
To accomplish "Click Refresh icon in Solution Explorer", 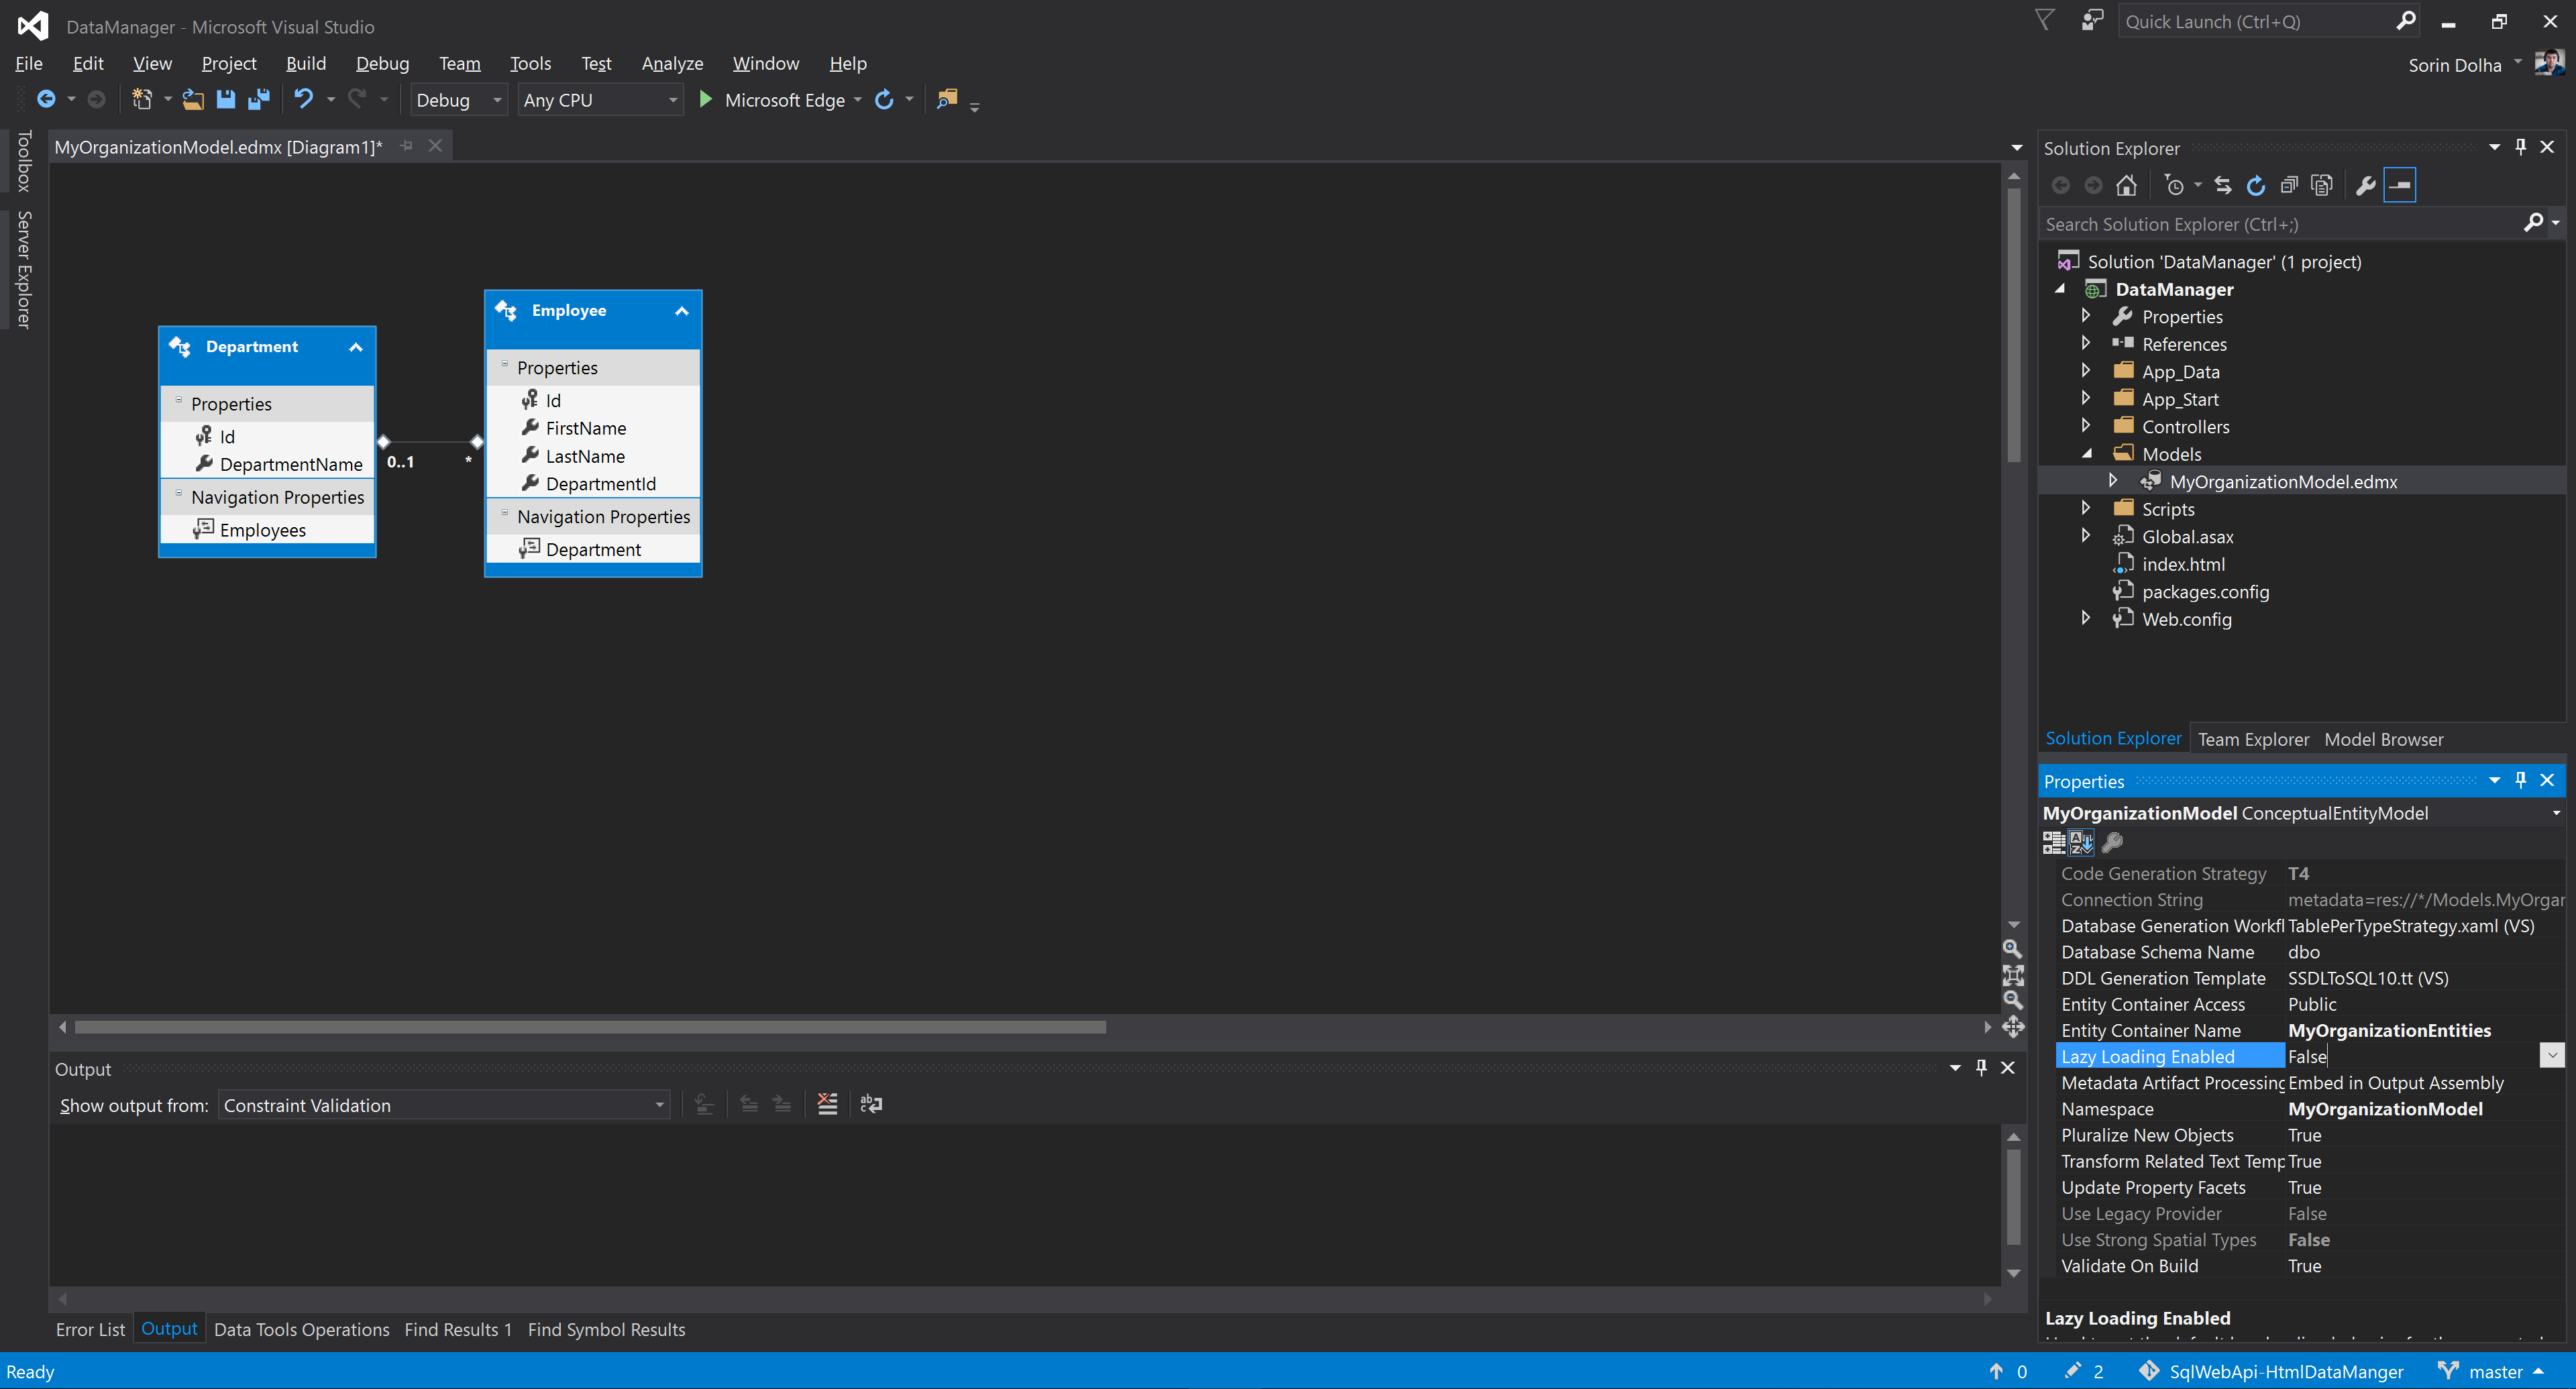I will pyautogui.click(x=2256, y=186).
